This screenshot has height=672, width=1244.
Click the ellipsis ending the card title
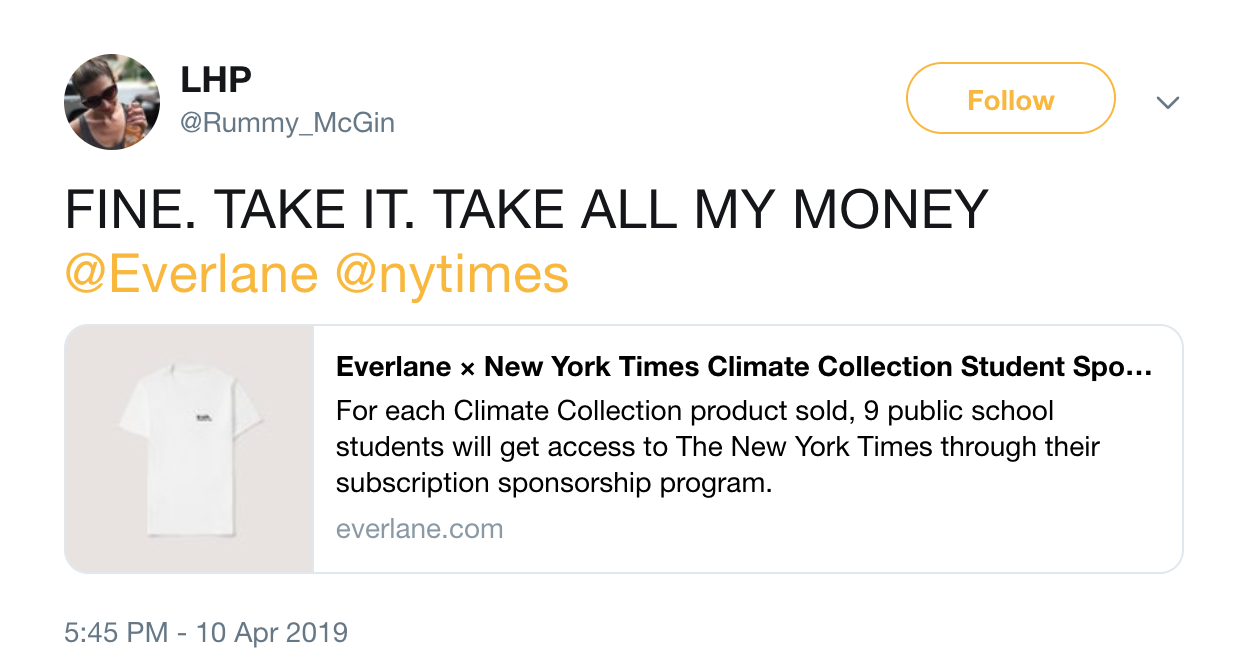pos(1142,367)
